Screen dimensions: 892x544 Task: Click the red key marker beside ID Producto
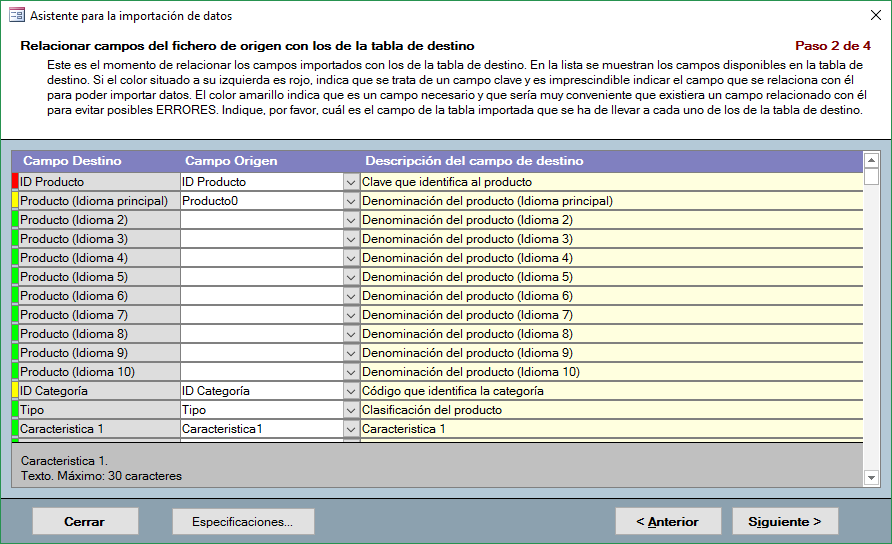[x=15, y=182]
